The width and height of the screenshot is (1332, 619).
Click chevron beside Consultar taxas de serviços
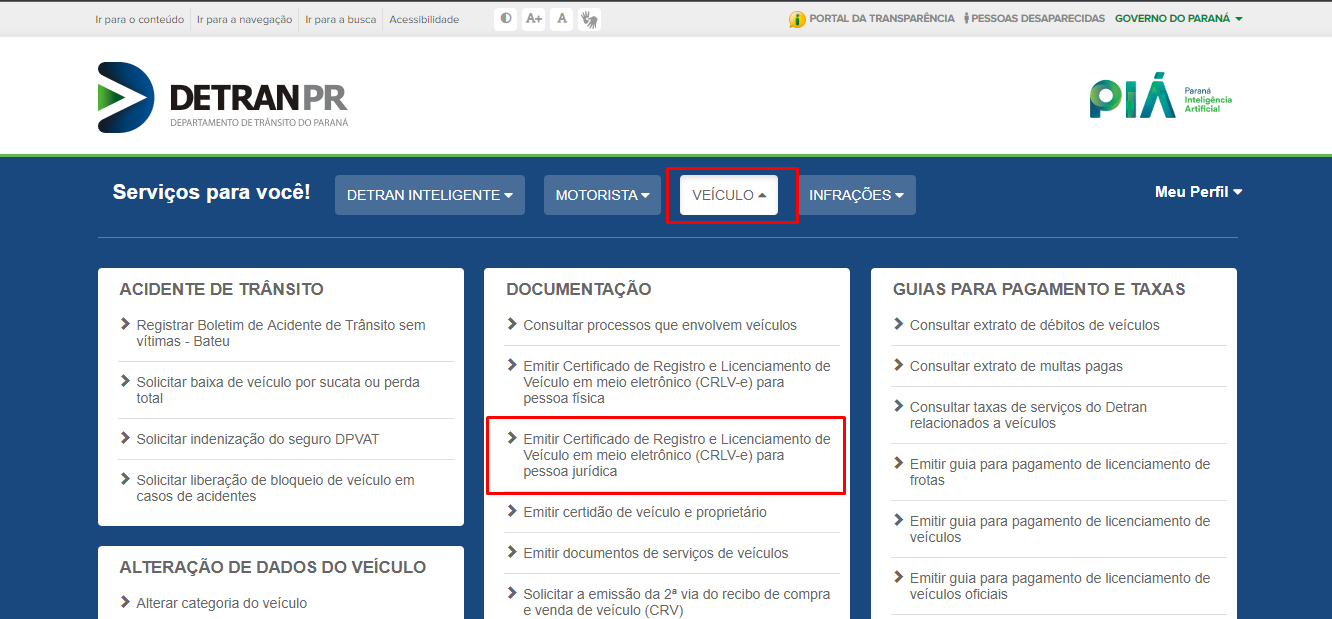click(x=898, y=406)
